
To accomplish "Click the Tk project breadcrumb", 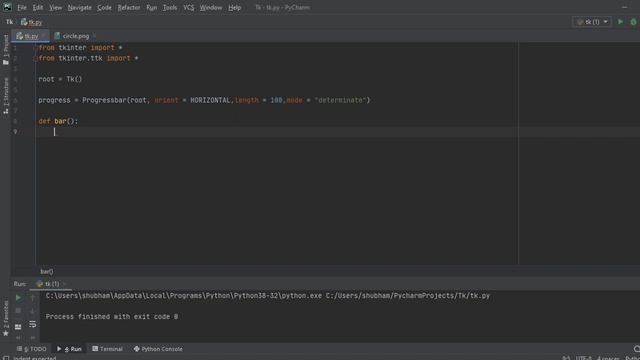I will (x=9, y=22).
